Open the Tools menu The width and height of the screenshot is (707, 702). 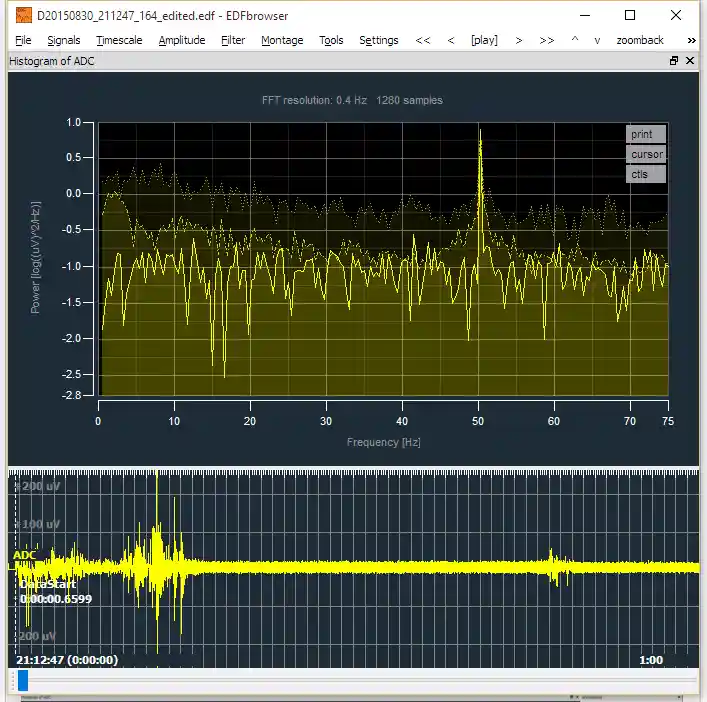pos(331,40)
